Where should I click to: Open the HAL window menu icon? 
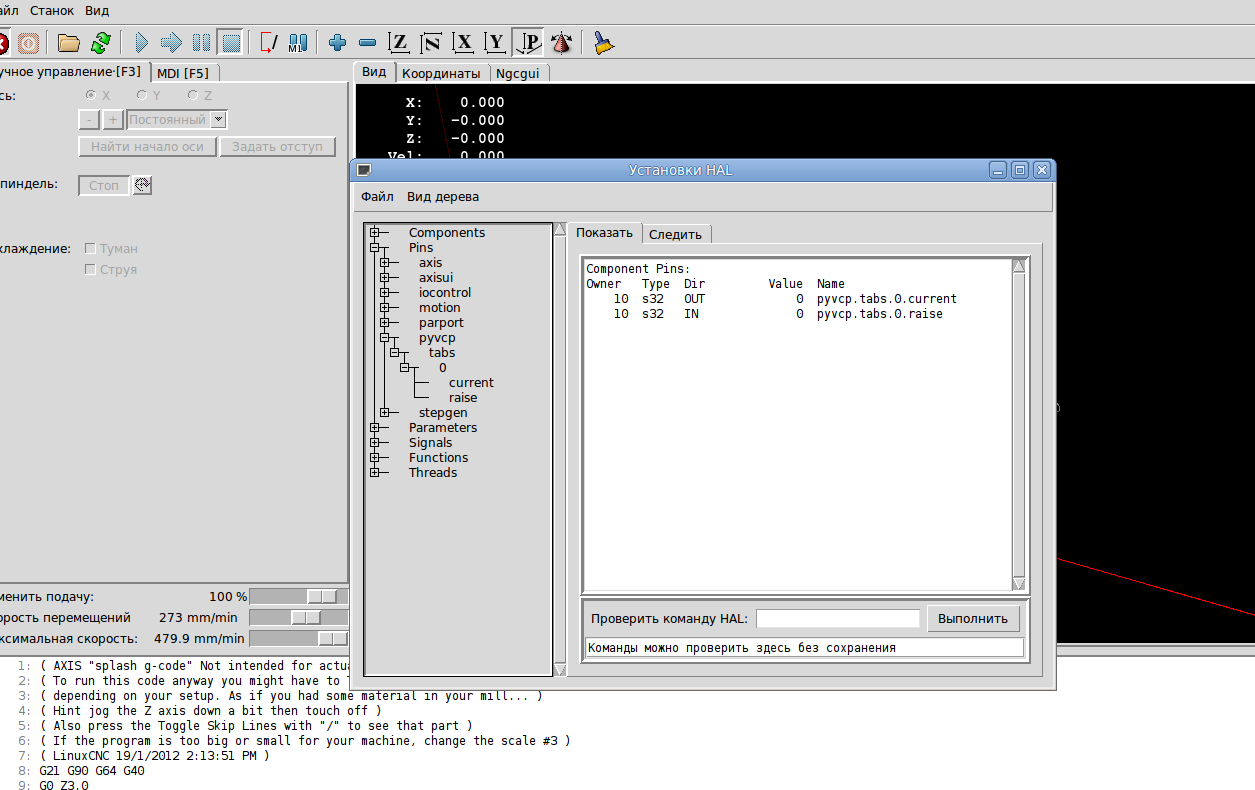364,170
